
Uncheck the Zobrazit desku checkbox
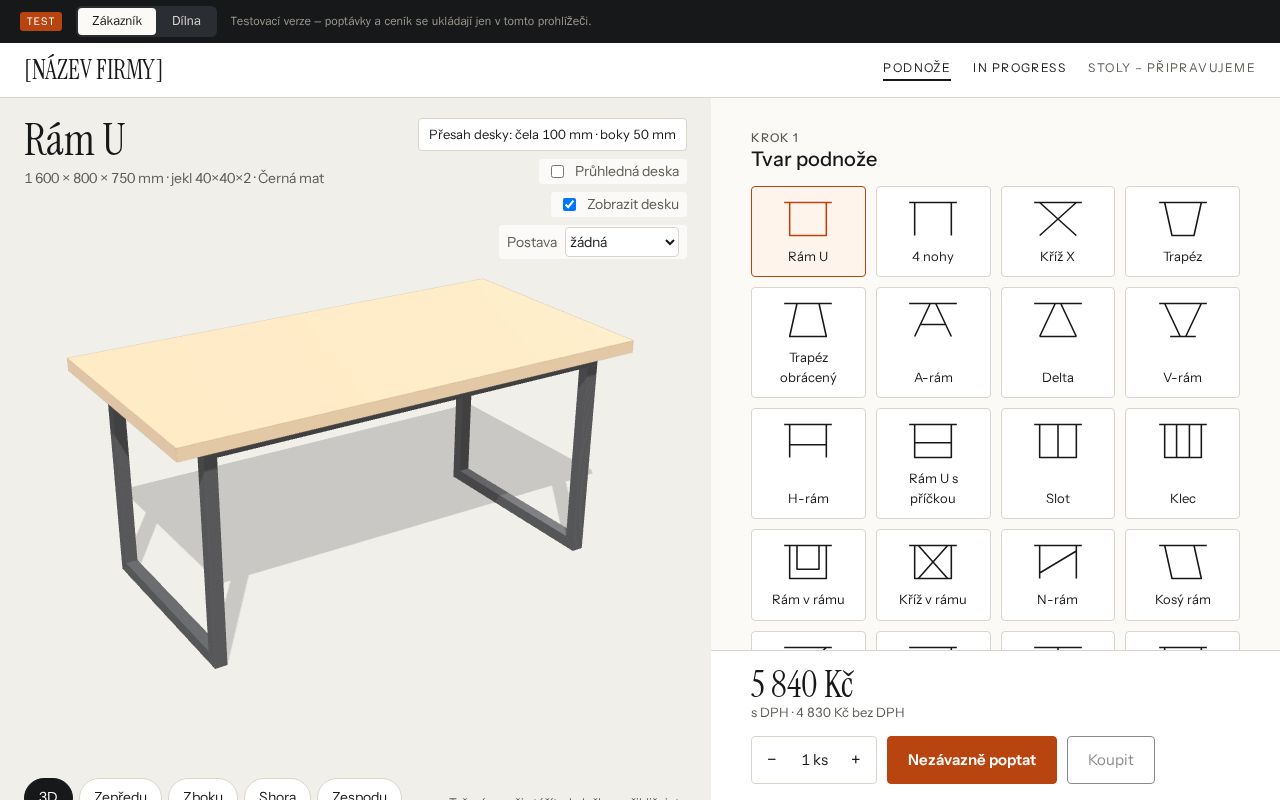[x=569, y=204]
